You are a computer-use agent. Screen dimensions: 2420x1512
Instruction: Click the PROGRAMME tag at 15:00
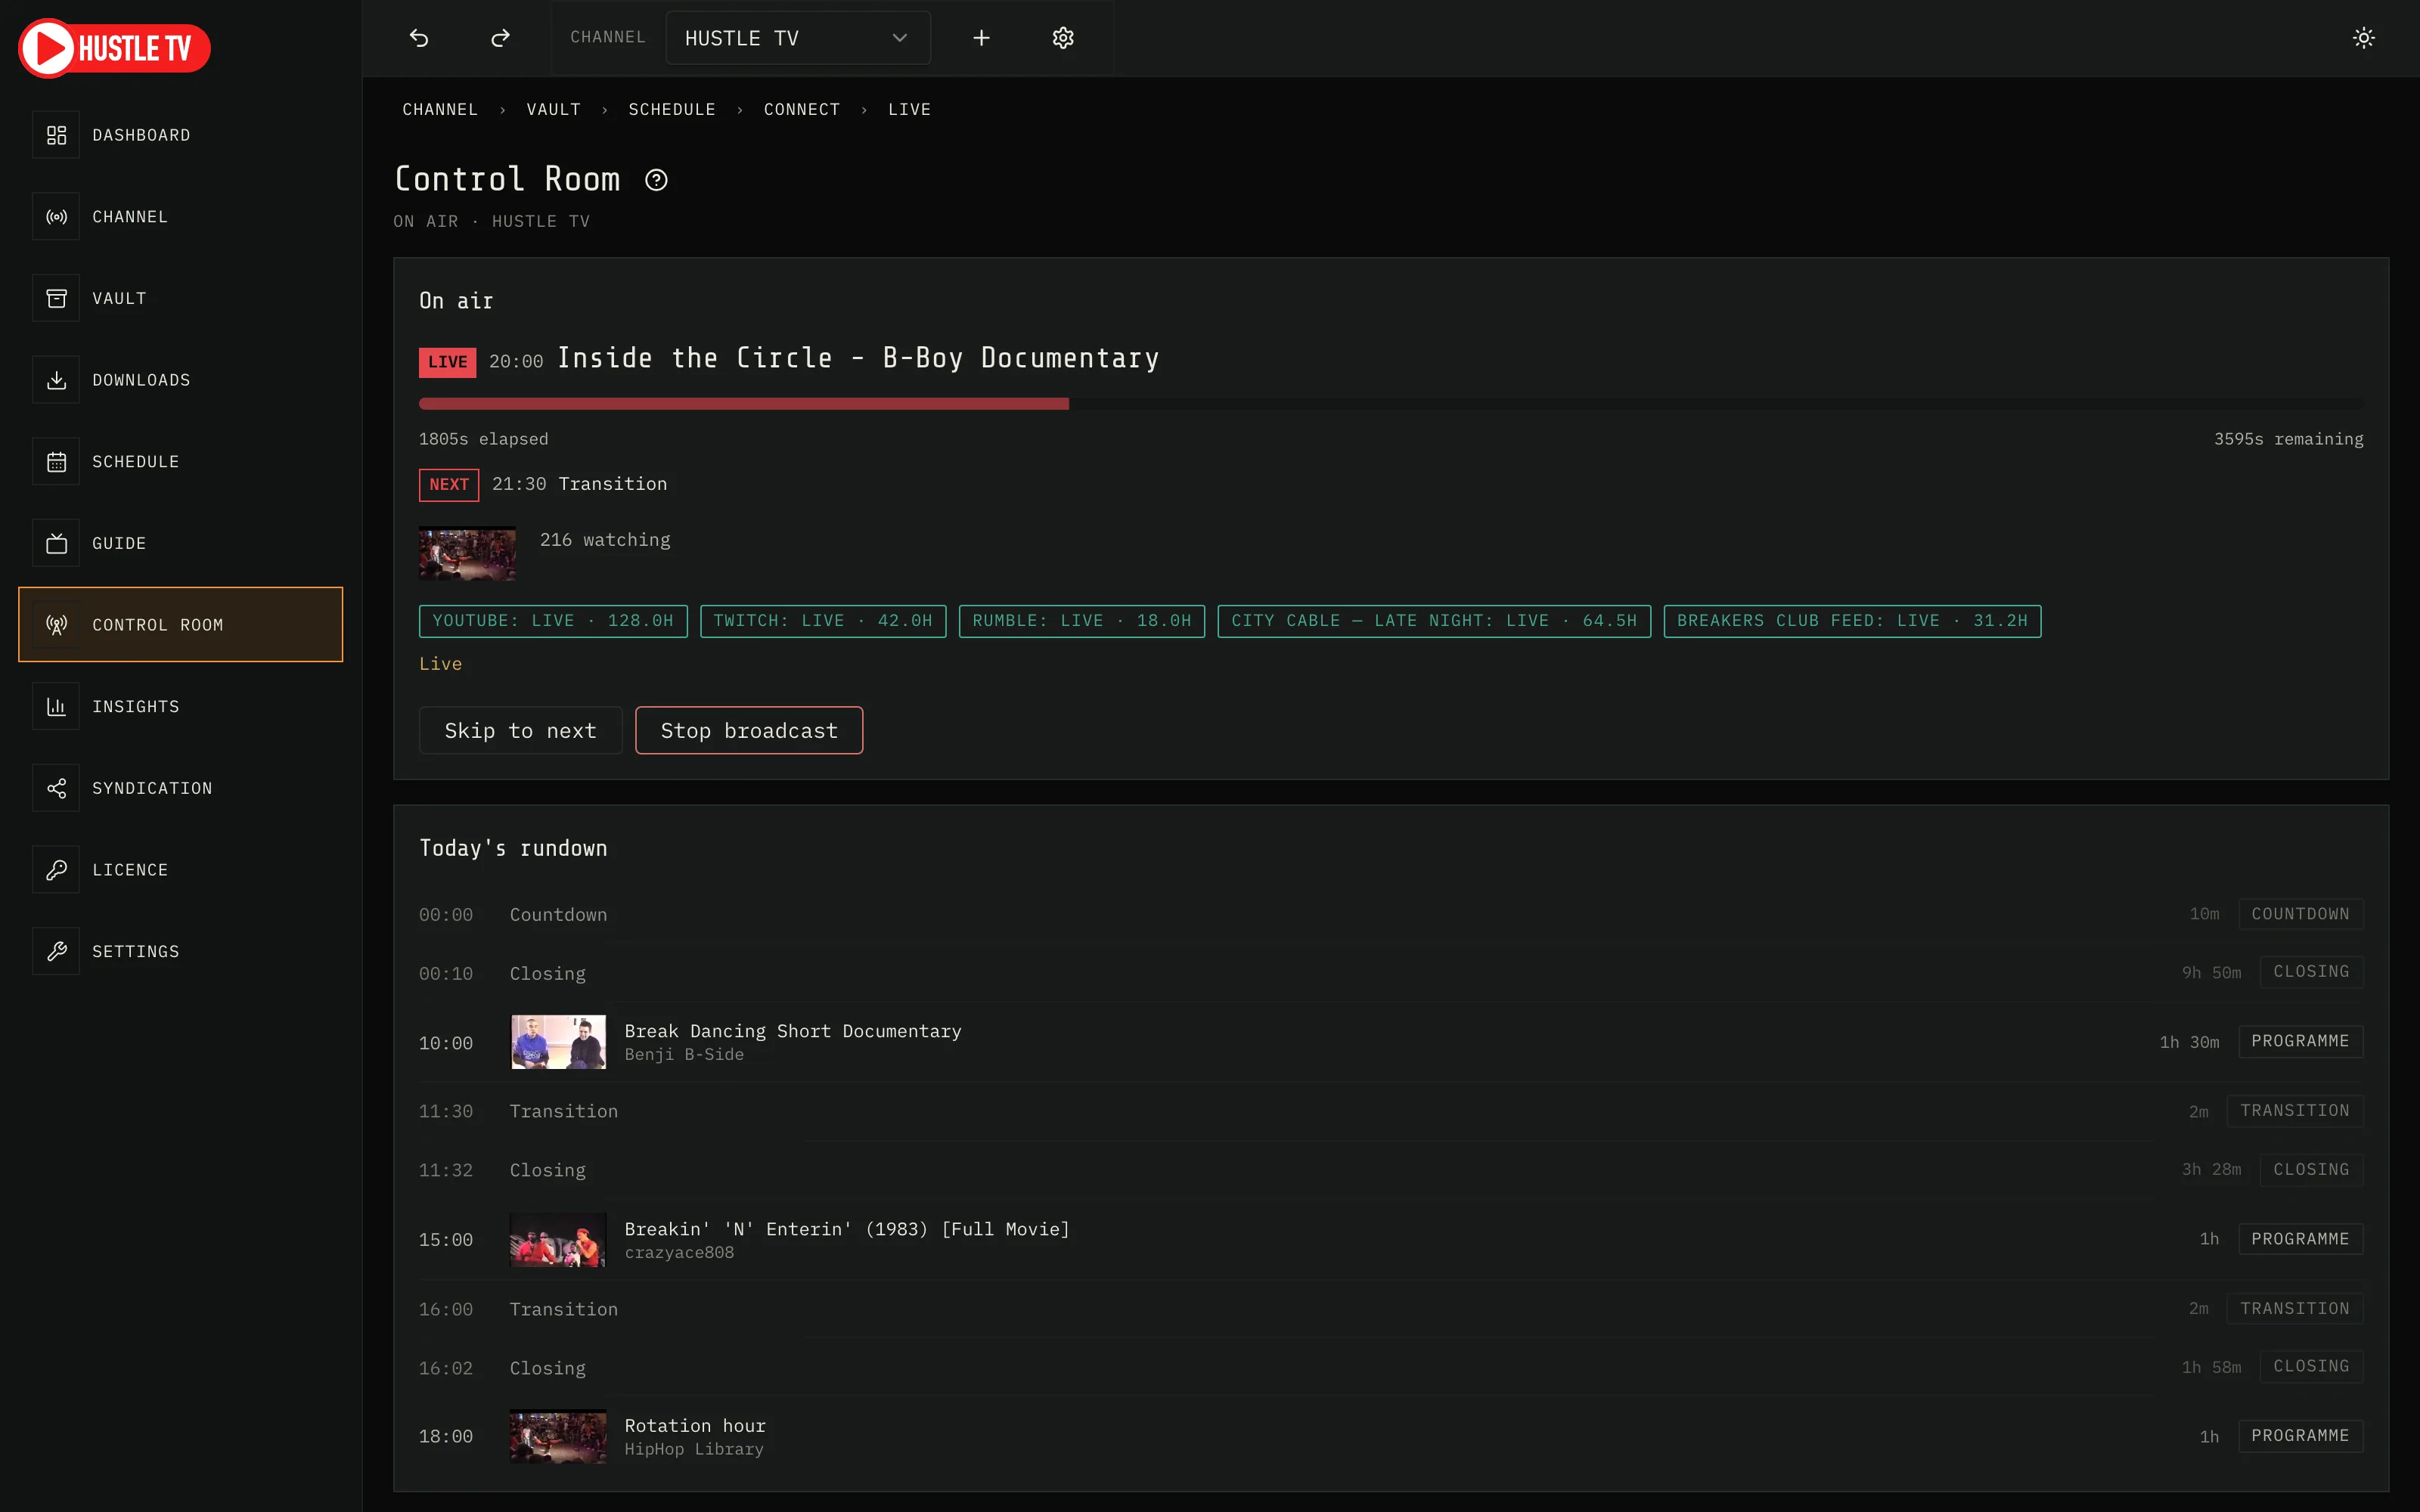[x=2300, y=1239]
